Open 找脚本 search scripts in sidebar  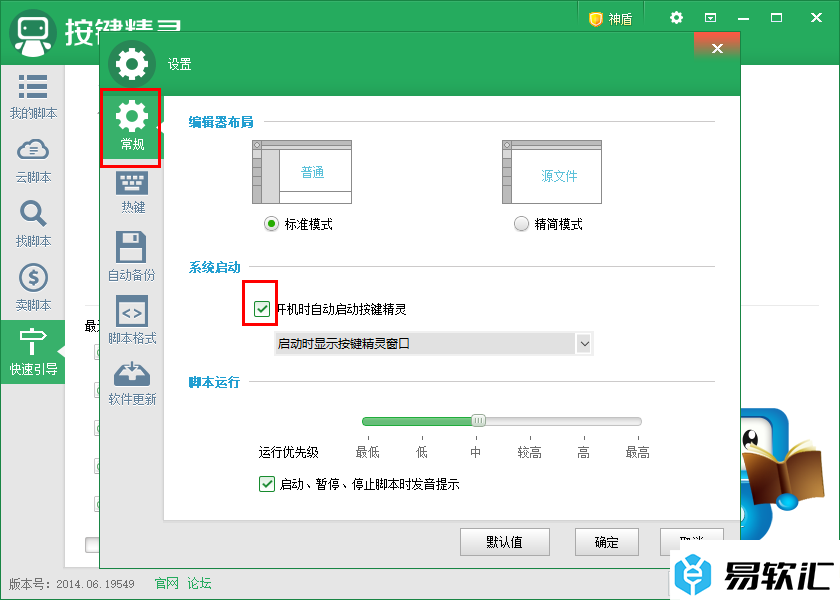[x=33, y=224]
